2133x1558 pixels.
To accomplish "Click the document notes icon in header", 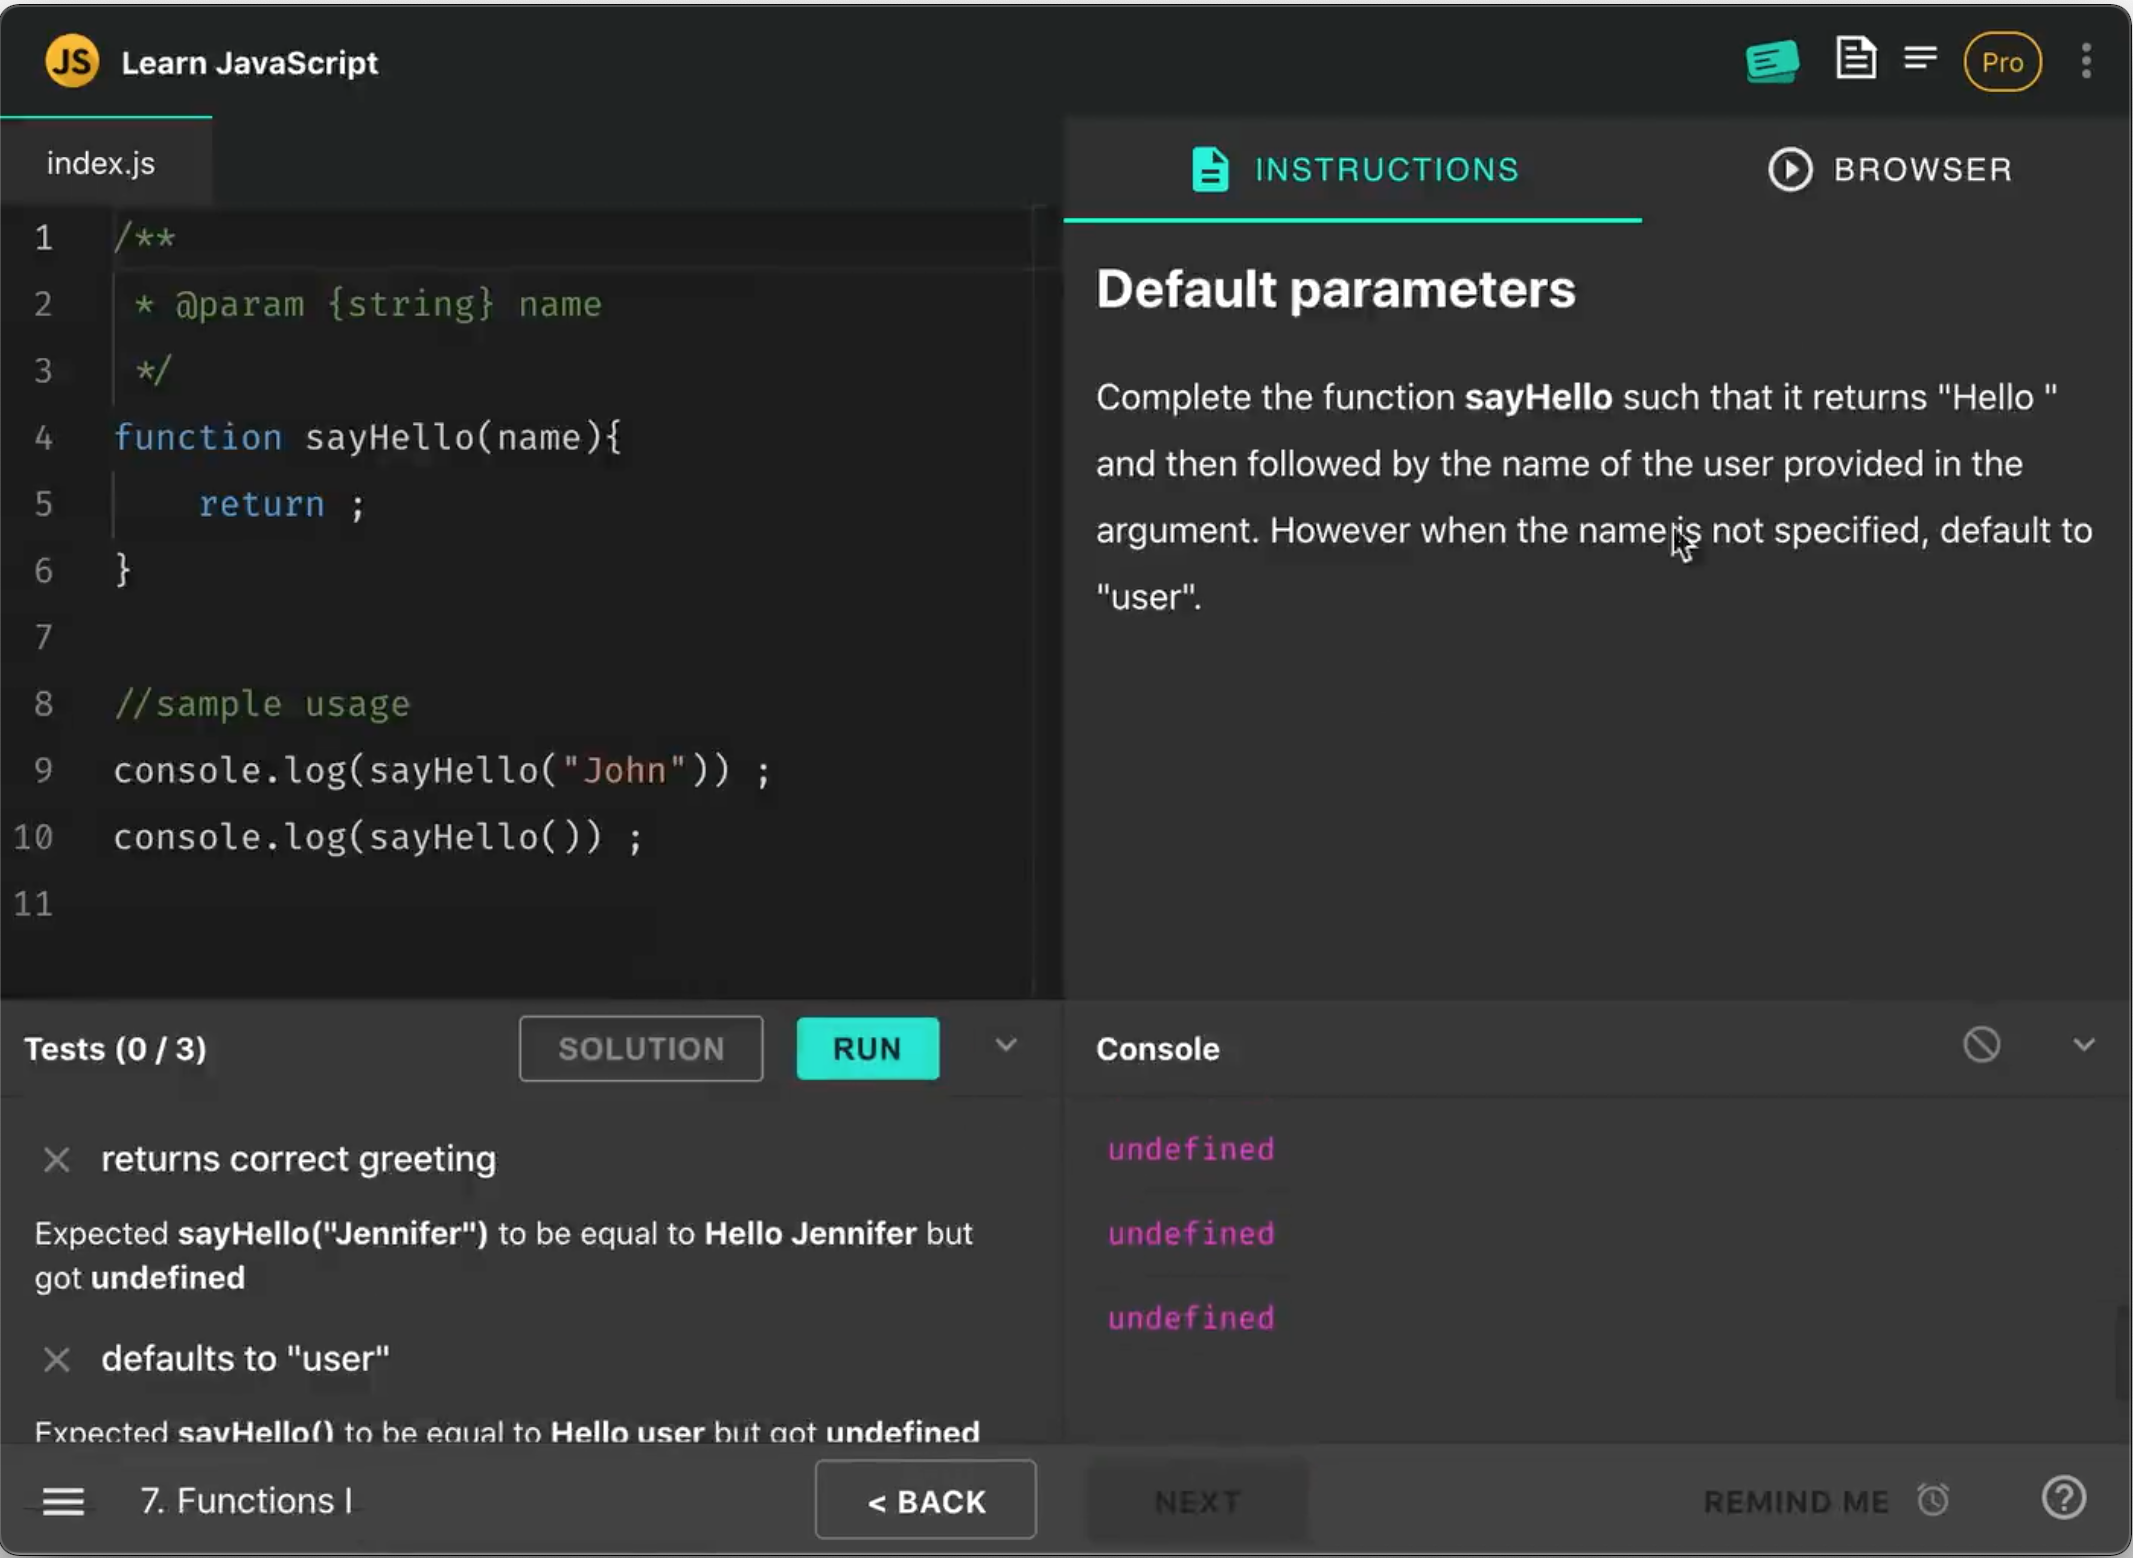I will point(1855,58).
